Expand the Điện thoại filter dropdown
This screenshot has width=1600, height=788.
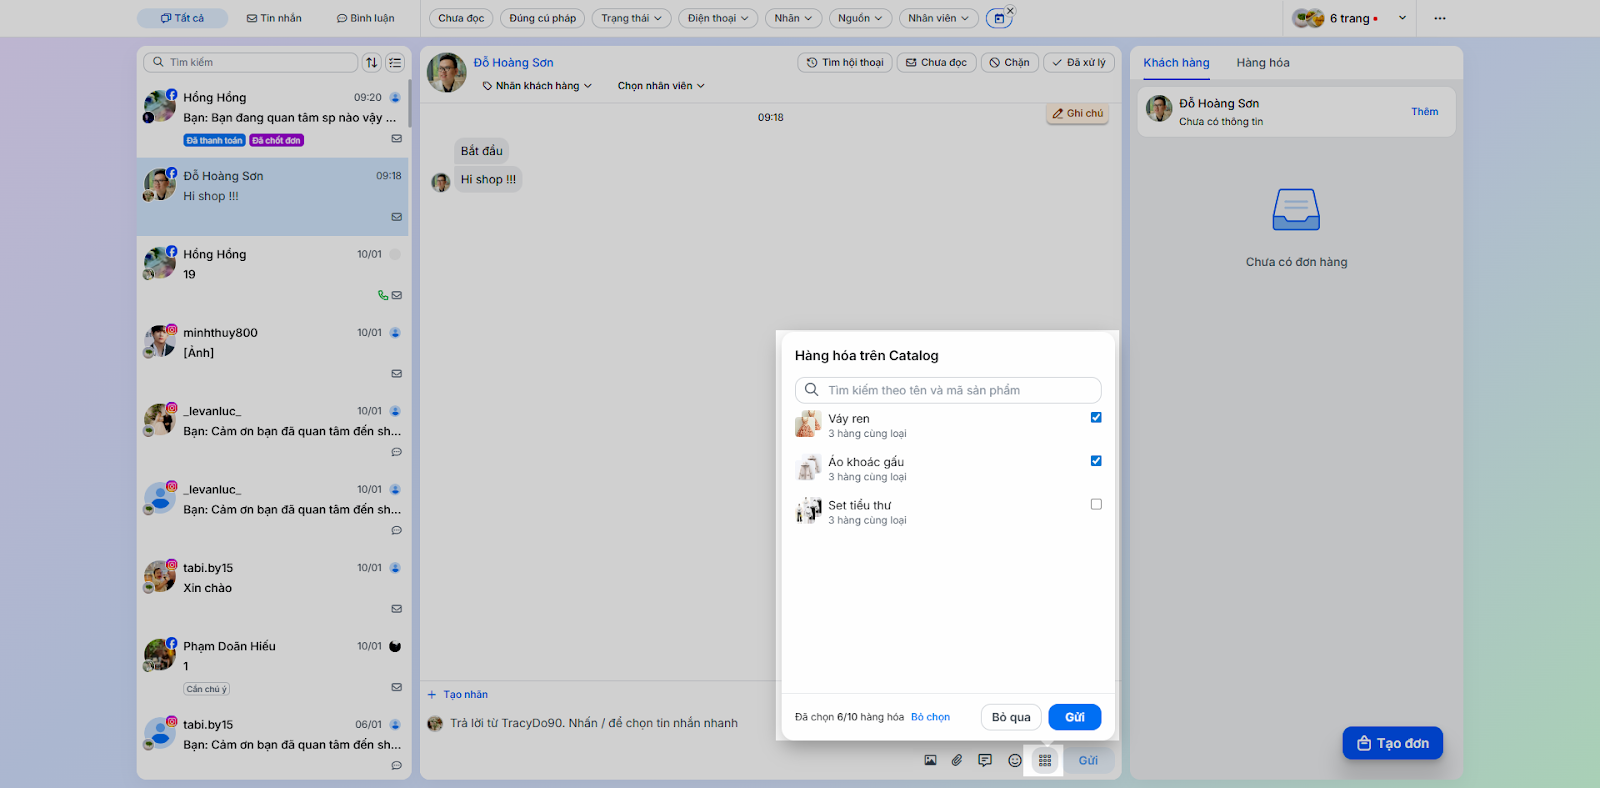(x=718, y=18)
